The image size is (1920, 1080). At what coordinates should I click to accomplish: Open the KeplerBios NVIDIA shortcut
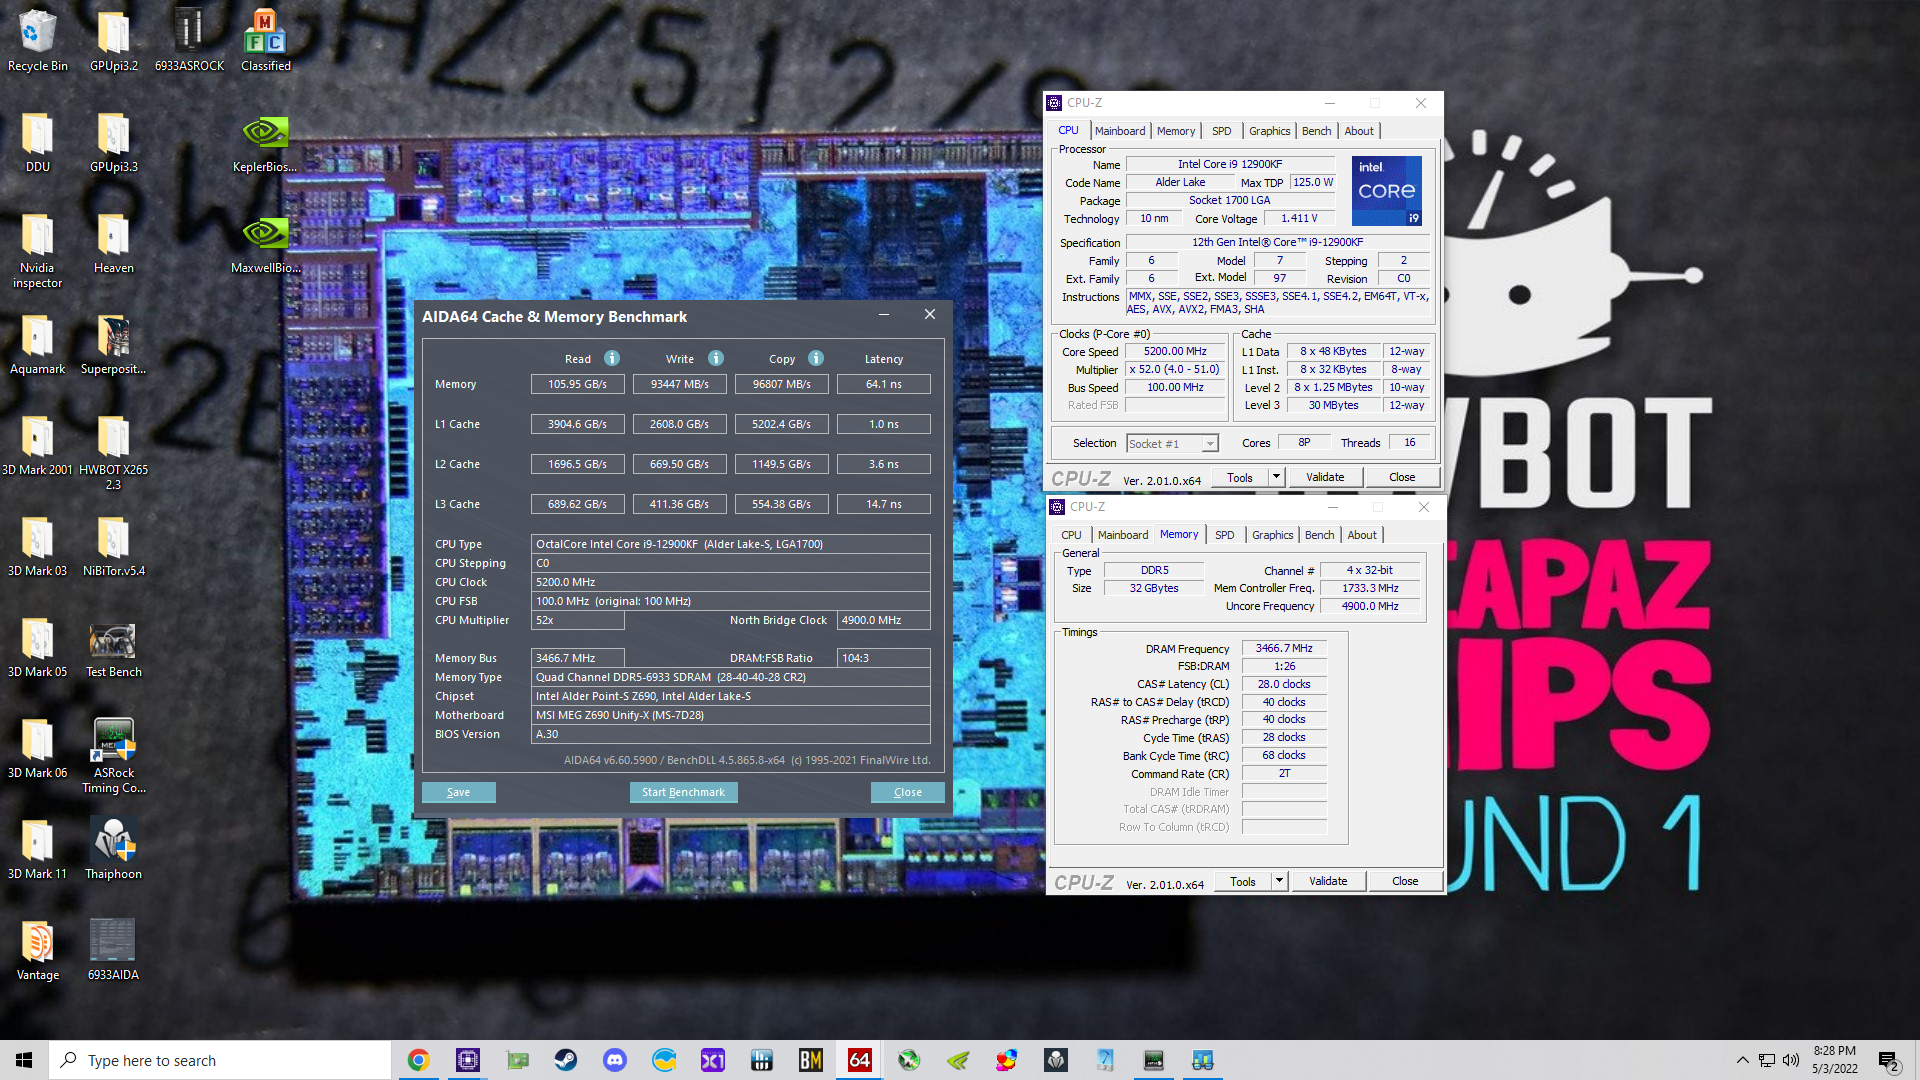pyautogui.click(x=265, y=142)
